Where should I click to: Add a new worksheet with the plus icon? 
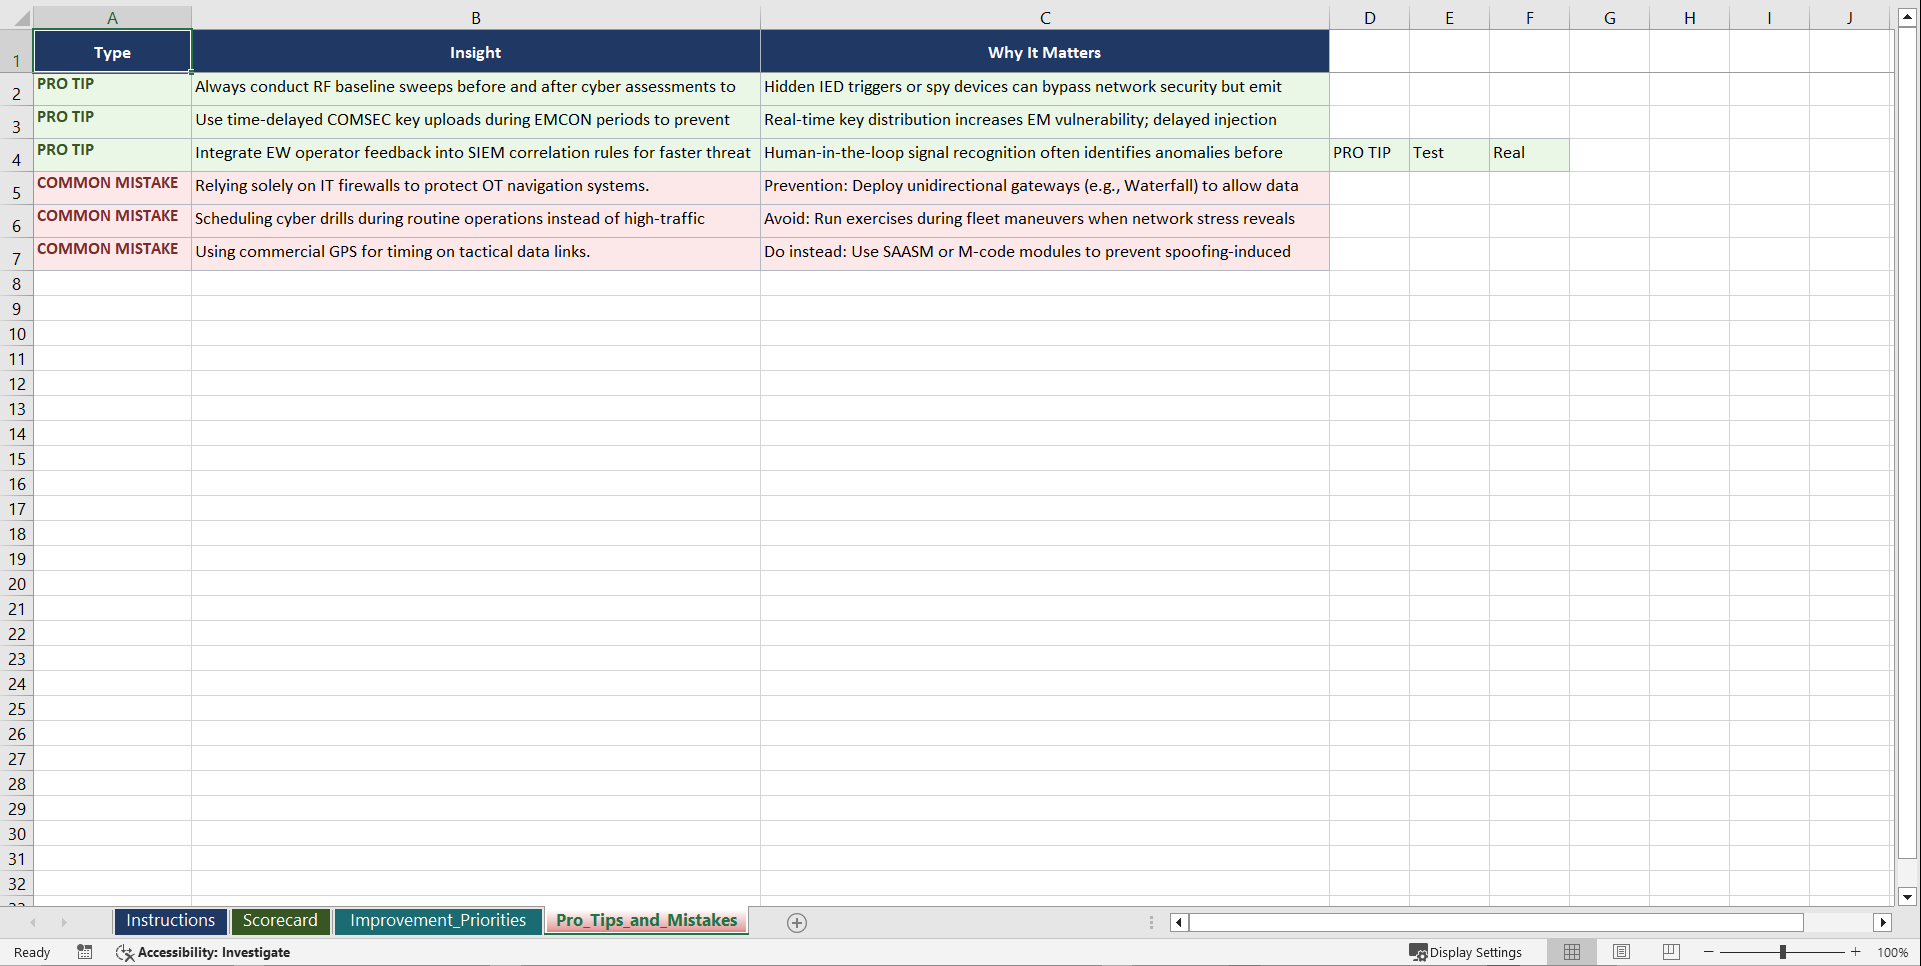(796, 922)
